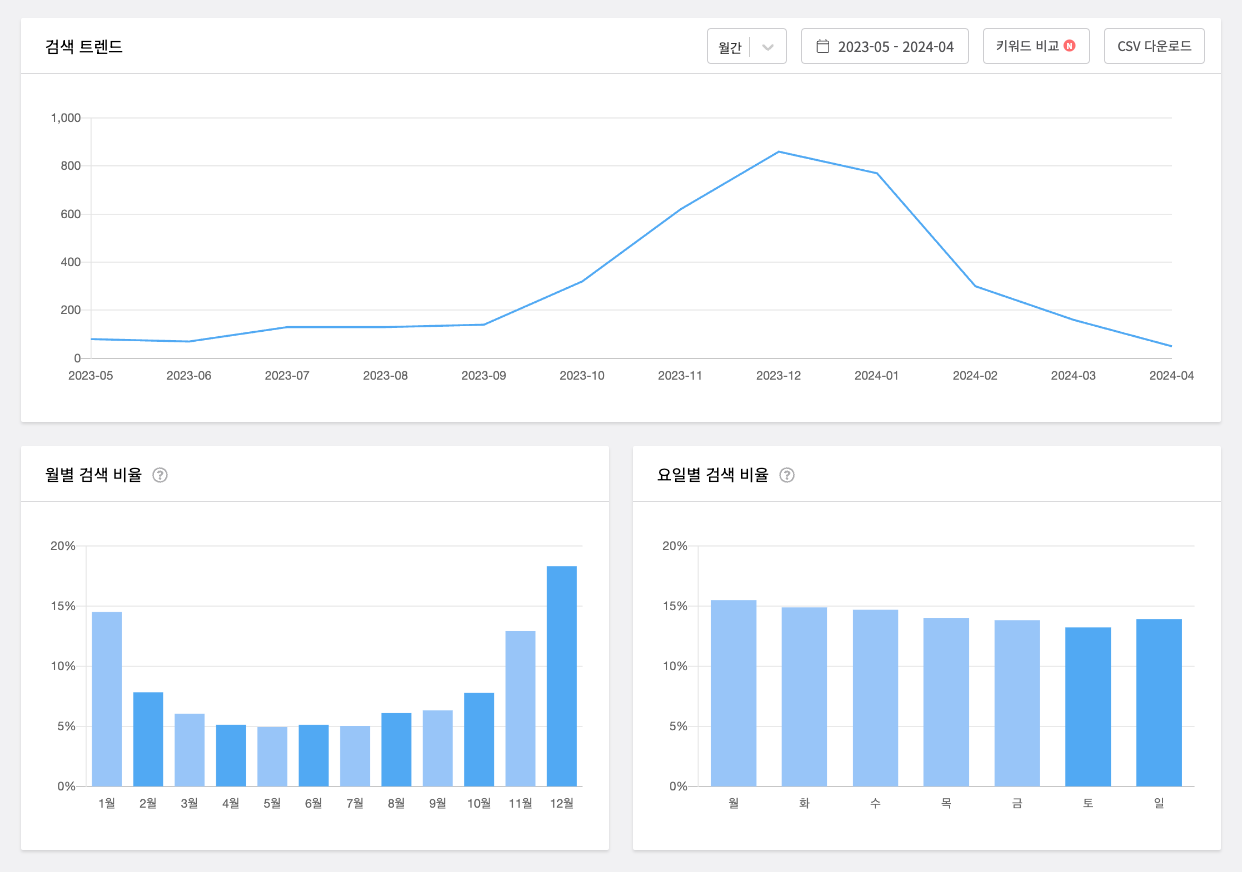
Task: Click the 11월 bar in monthly chart
Action: [x=520, y=708]
